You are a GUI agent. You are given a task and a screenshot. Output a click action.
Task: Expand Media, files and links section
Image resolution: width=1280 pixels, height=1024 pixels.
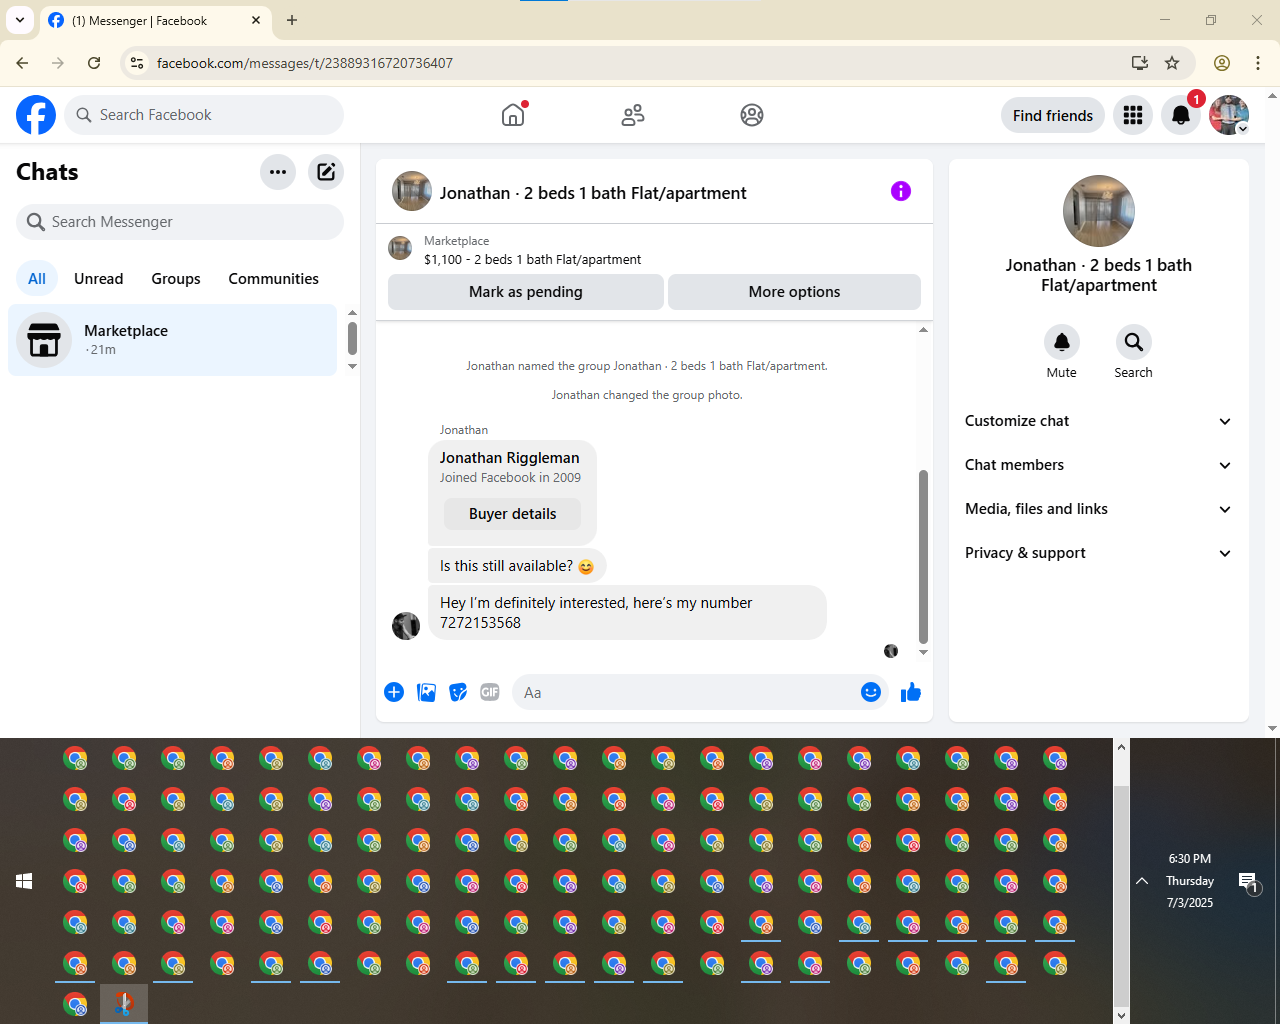point(1098,509)
